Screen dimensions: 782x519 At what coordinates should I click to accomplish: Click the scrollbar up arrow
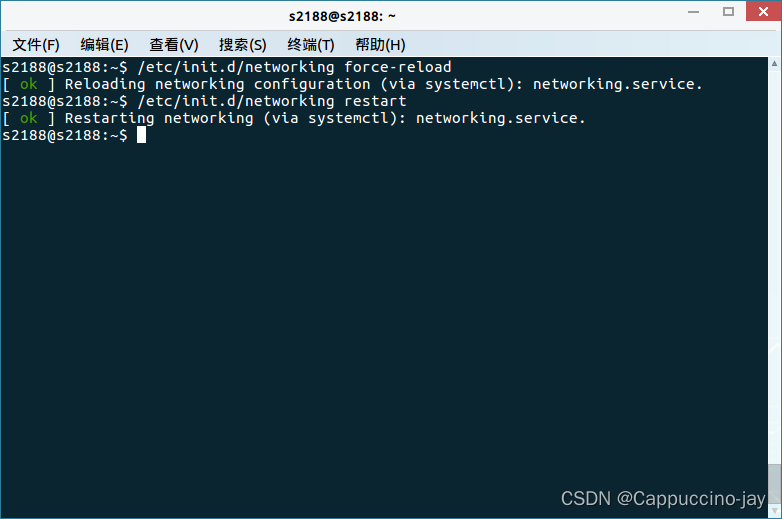pos(775,63)
